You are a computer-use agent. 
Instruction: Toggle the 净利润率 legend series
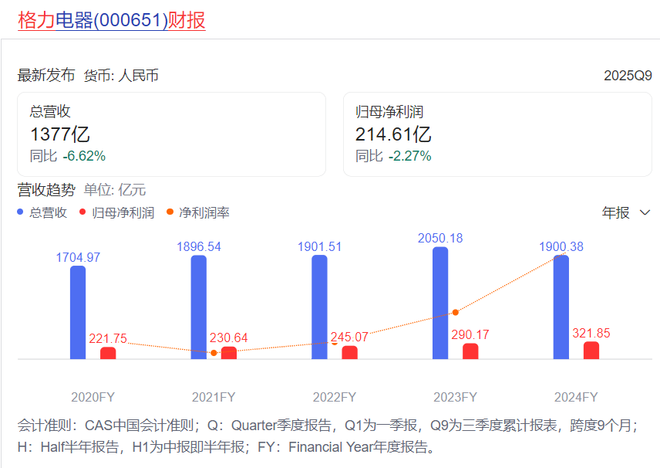tap(203, 212)
